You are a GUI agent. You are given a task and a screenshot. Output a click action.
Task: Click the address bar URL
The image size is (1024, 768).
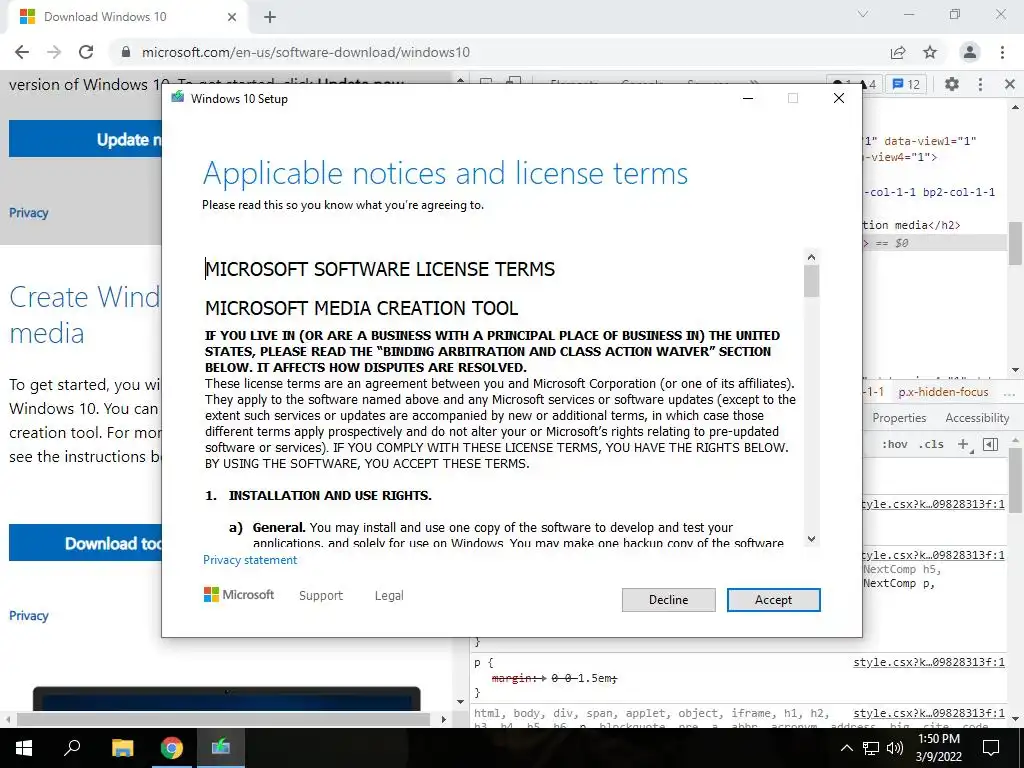click(306, 52)
